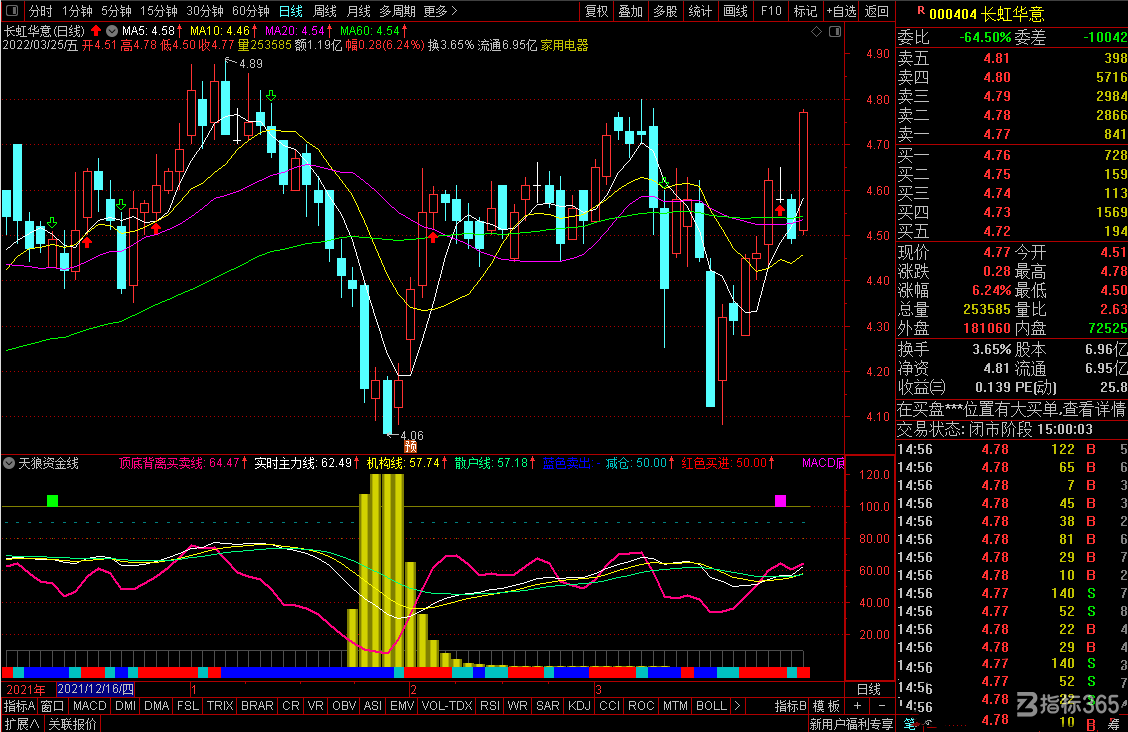Expand the 更多 > periods menu
Screen dimensions: 1128x732
tap(440, 11)
